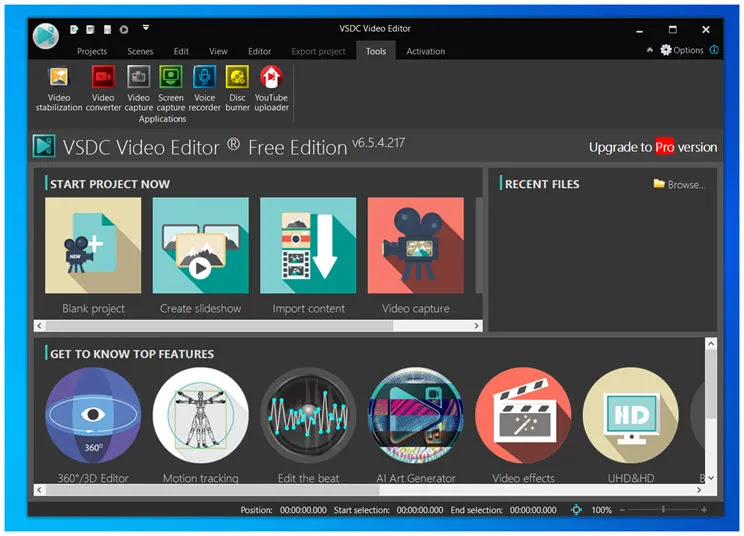The height and width of the screenshot is (536, 744).
Task: Open the Edit ribbon tab
Action: (181, 51)
